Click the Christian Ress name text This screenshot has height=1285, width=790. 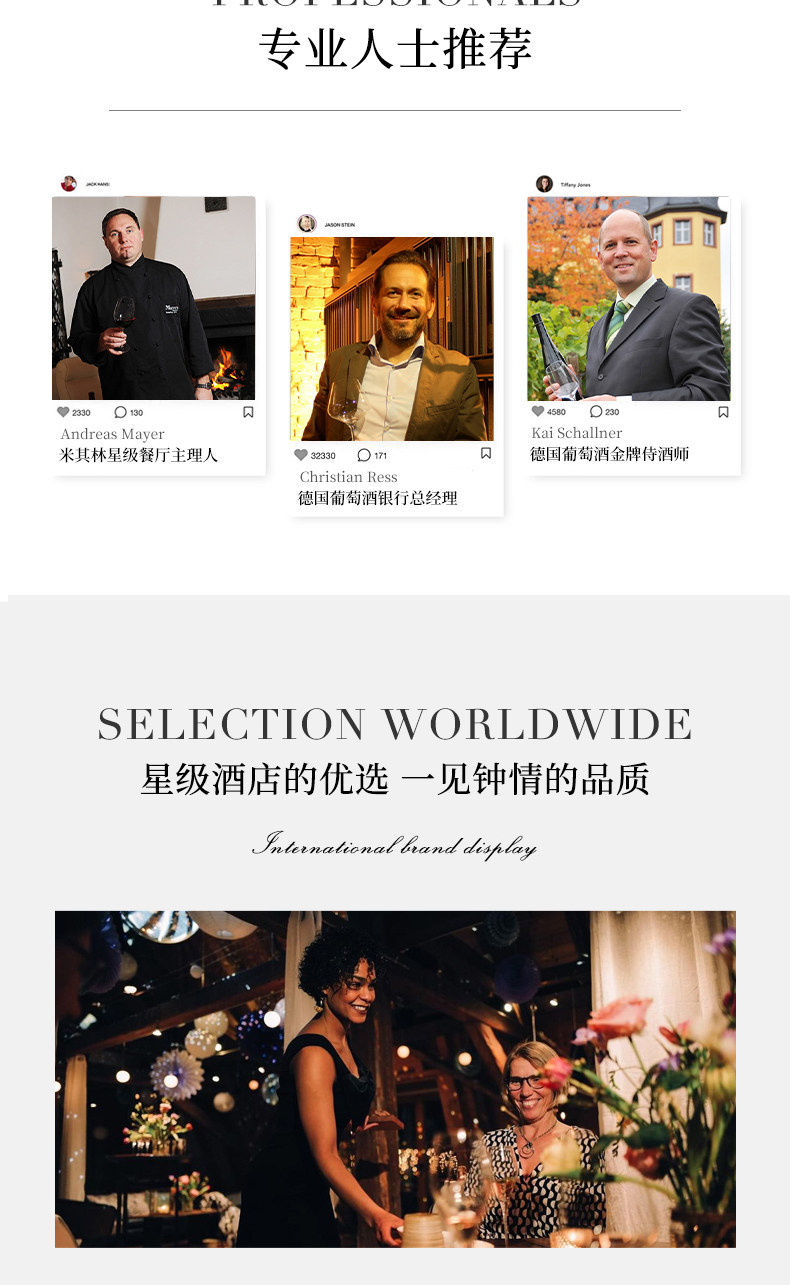349,477
